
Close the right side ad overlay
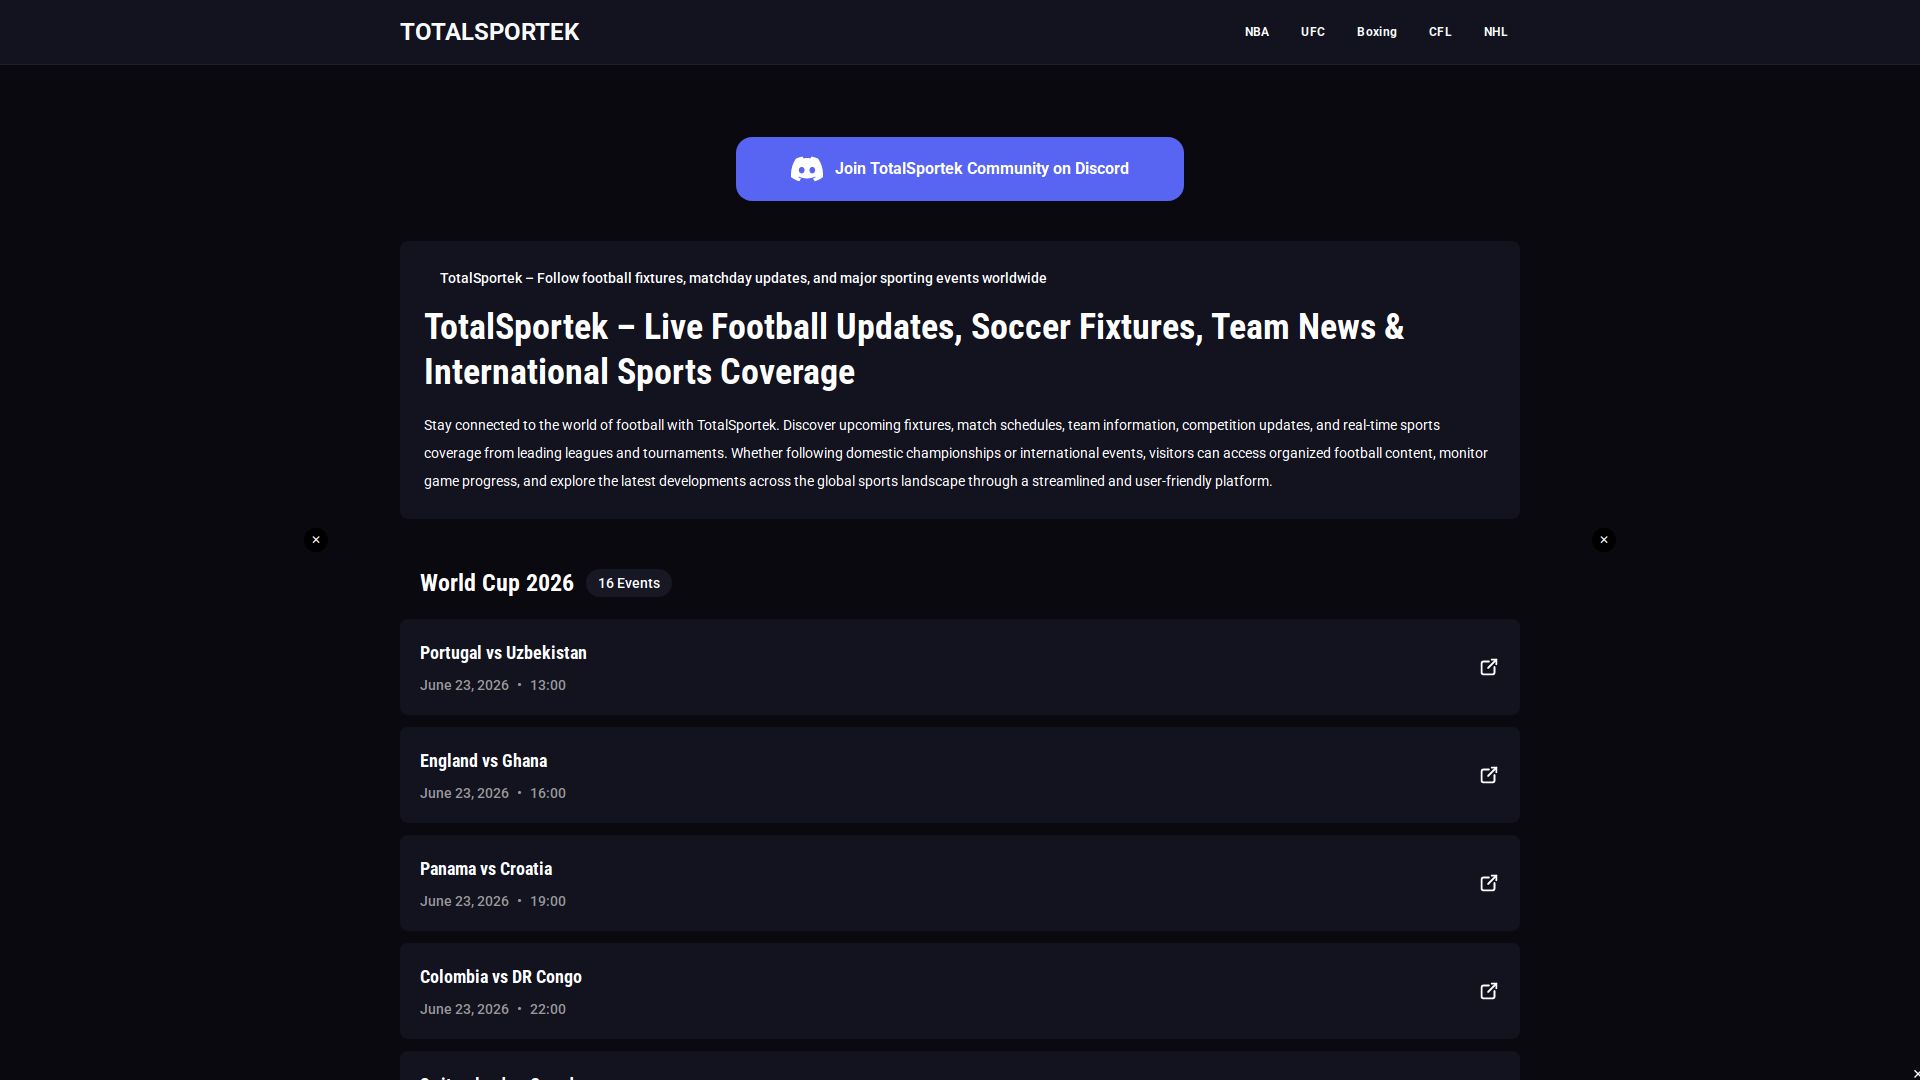click(1604, 540)
